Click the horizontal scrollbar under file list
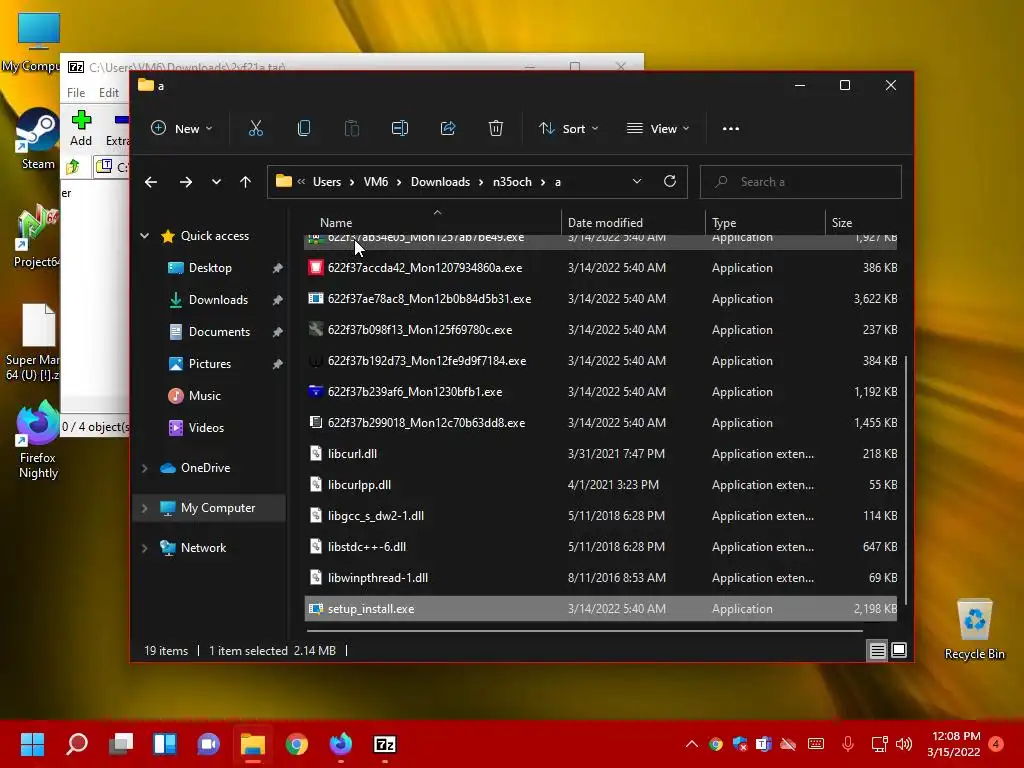 (584, 631)
